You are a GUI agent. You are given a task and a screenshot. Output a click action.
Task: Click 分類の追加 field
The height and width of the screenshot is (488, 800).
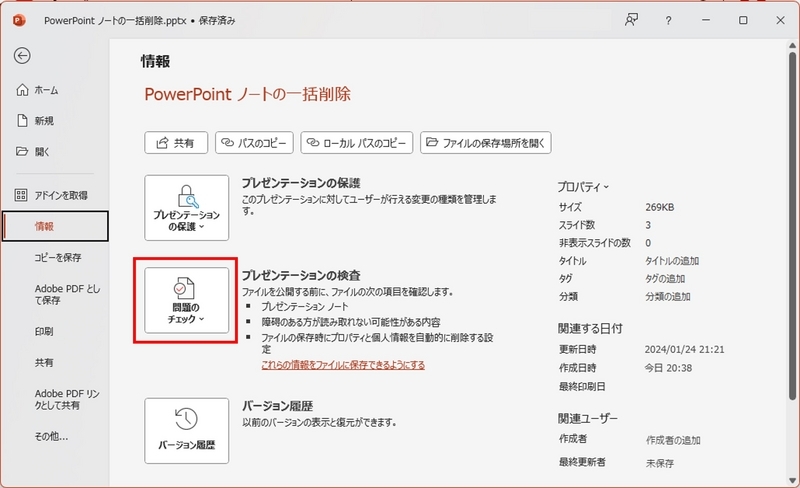click(667, 297)
